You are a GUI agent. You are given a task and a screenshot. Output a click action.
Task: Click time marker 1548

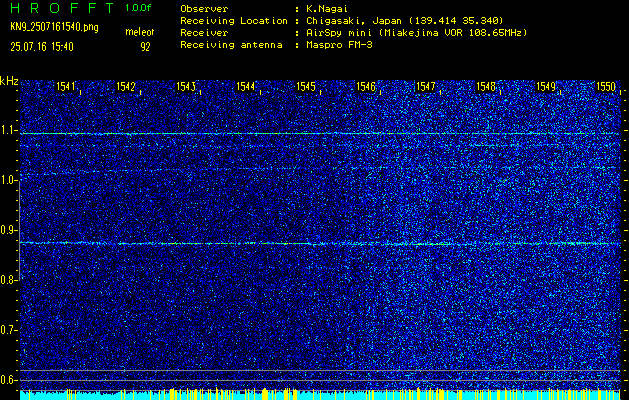coord(486,86)
